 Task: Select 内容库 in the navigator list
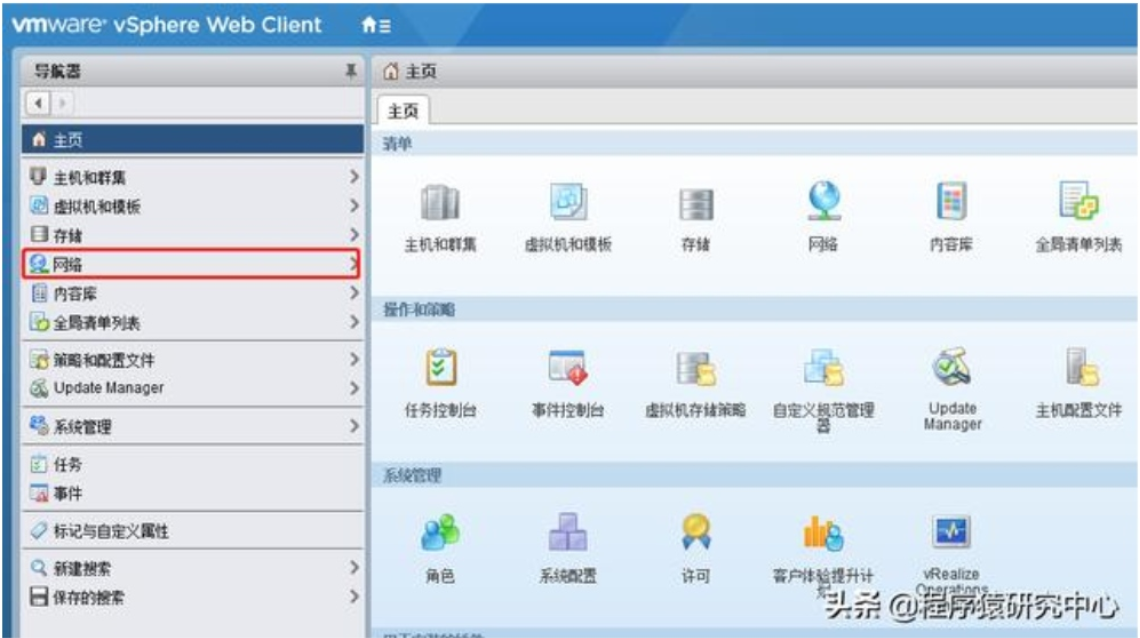click(193, 293)
